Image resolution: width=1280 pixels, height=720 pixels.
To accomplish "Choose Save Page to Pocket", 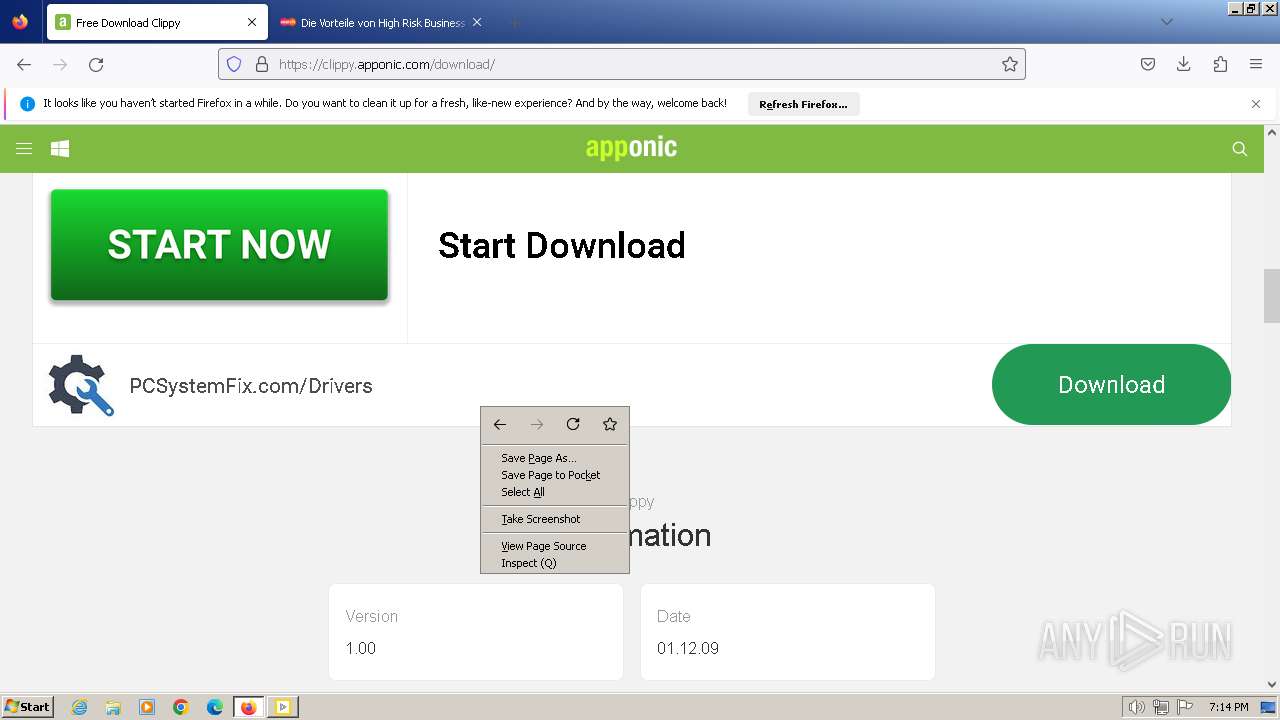I will tap(555, 475).
